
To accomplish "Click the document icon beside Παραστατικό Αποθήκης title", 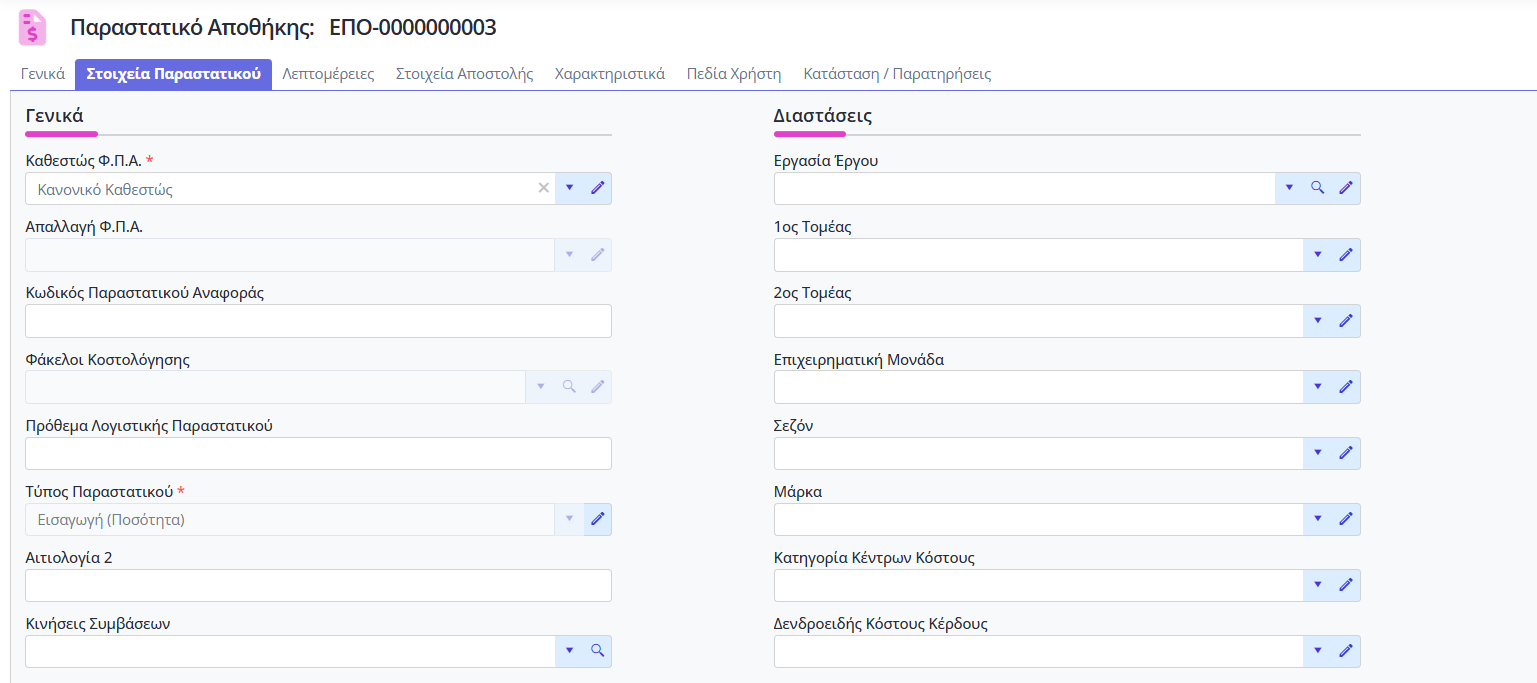I will pos(34,28).
